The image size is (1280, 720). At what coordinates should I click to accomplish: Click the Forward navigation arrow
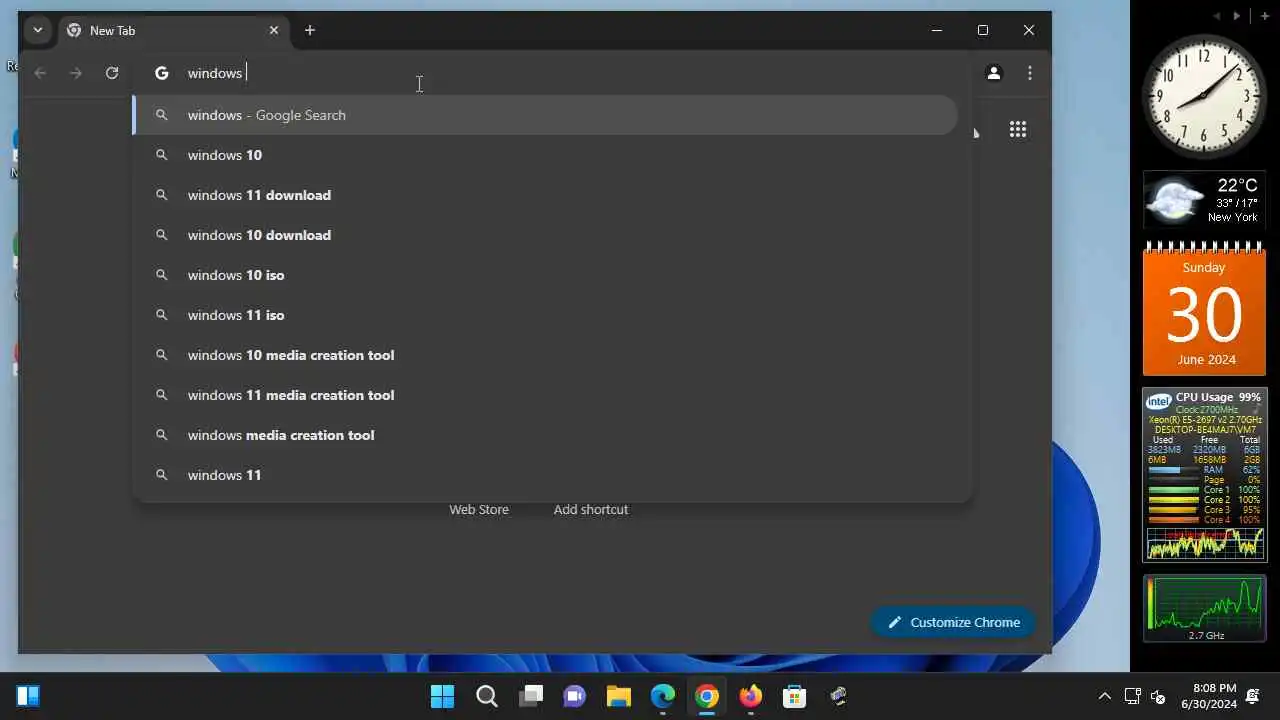[76, 73]
